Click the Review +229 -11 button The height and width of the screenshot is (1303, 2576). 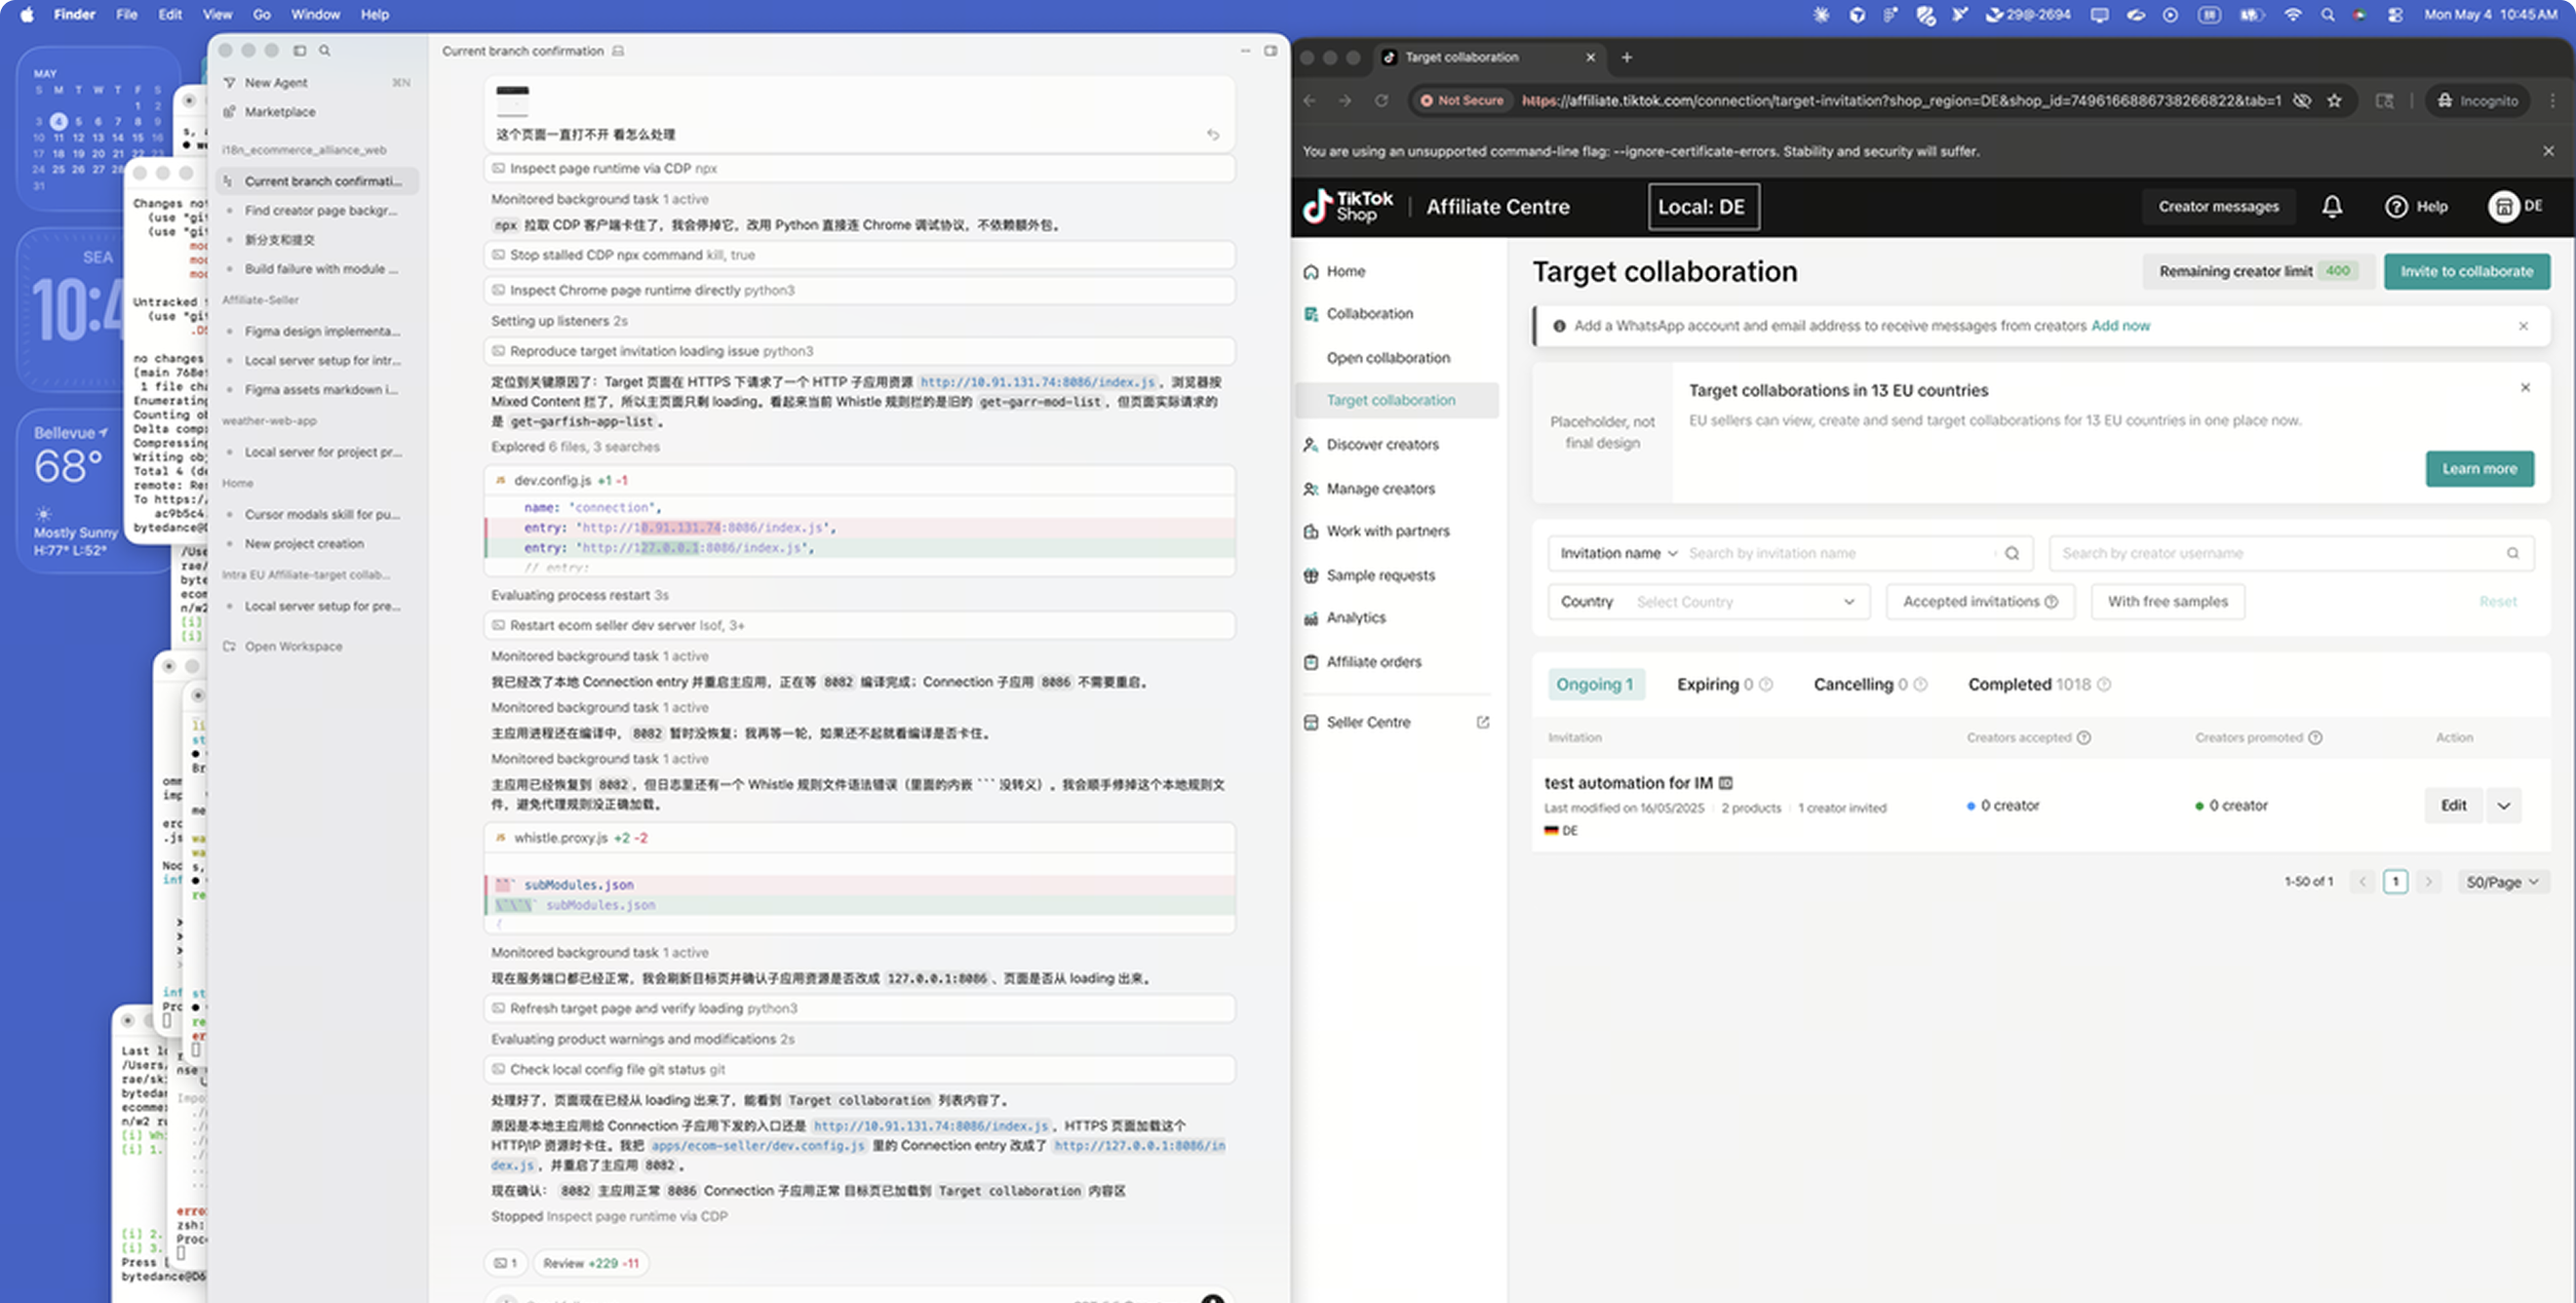(590, 1264)
